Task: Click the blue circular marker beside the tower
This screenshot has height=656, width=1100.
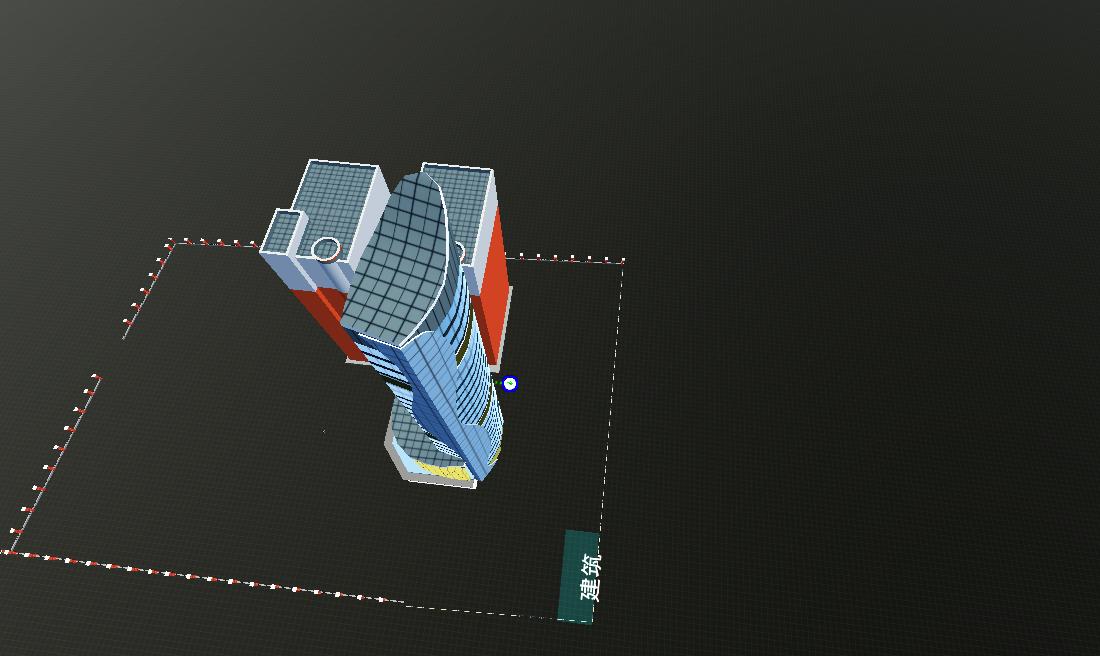Action: pos(510,384)
